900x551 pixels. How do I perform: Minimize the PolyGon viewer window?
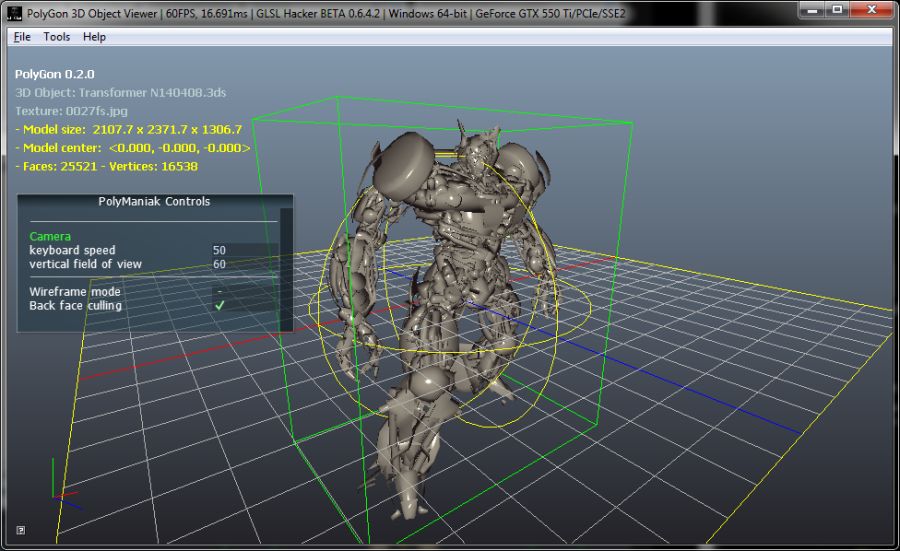(x=812, y=9)
